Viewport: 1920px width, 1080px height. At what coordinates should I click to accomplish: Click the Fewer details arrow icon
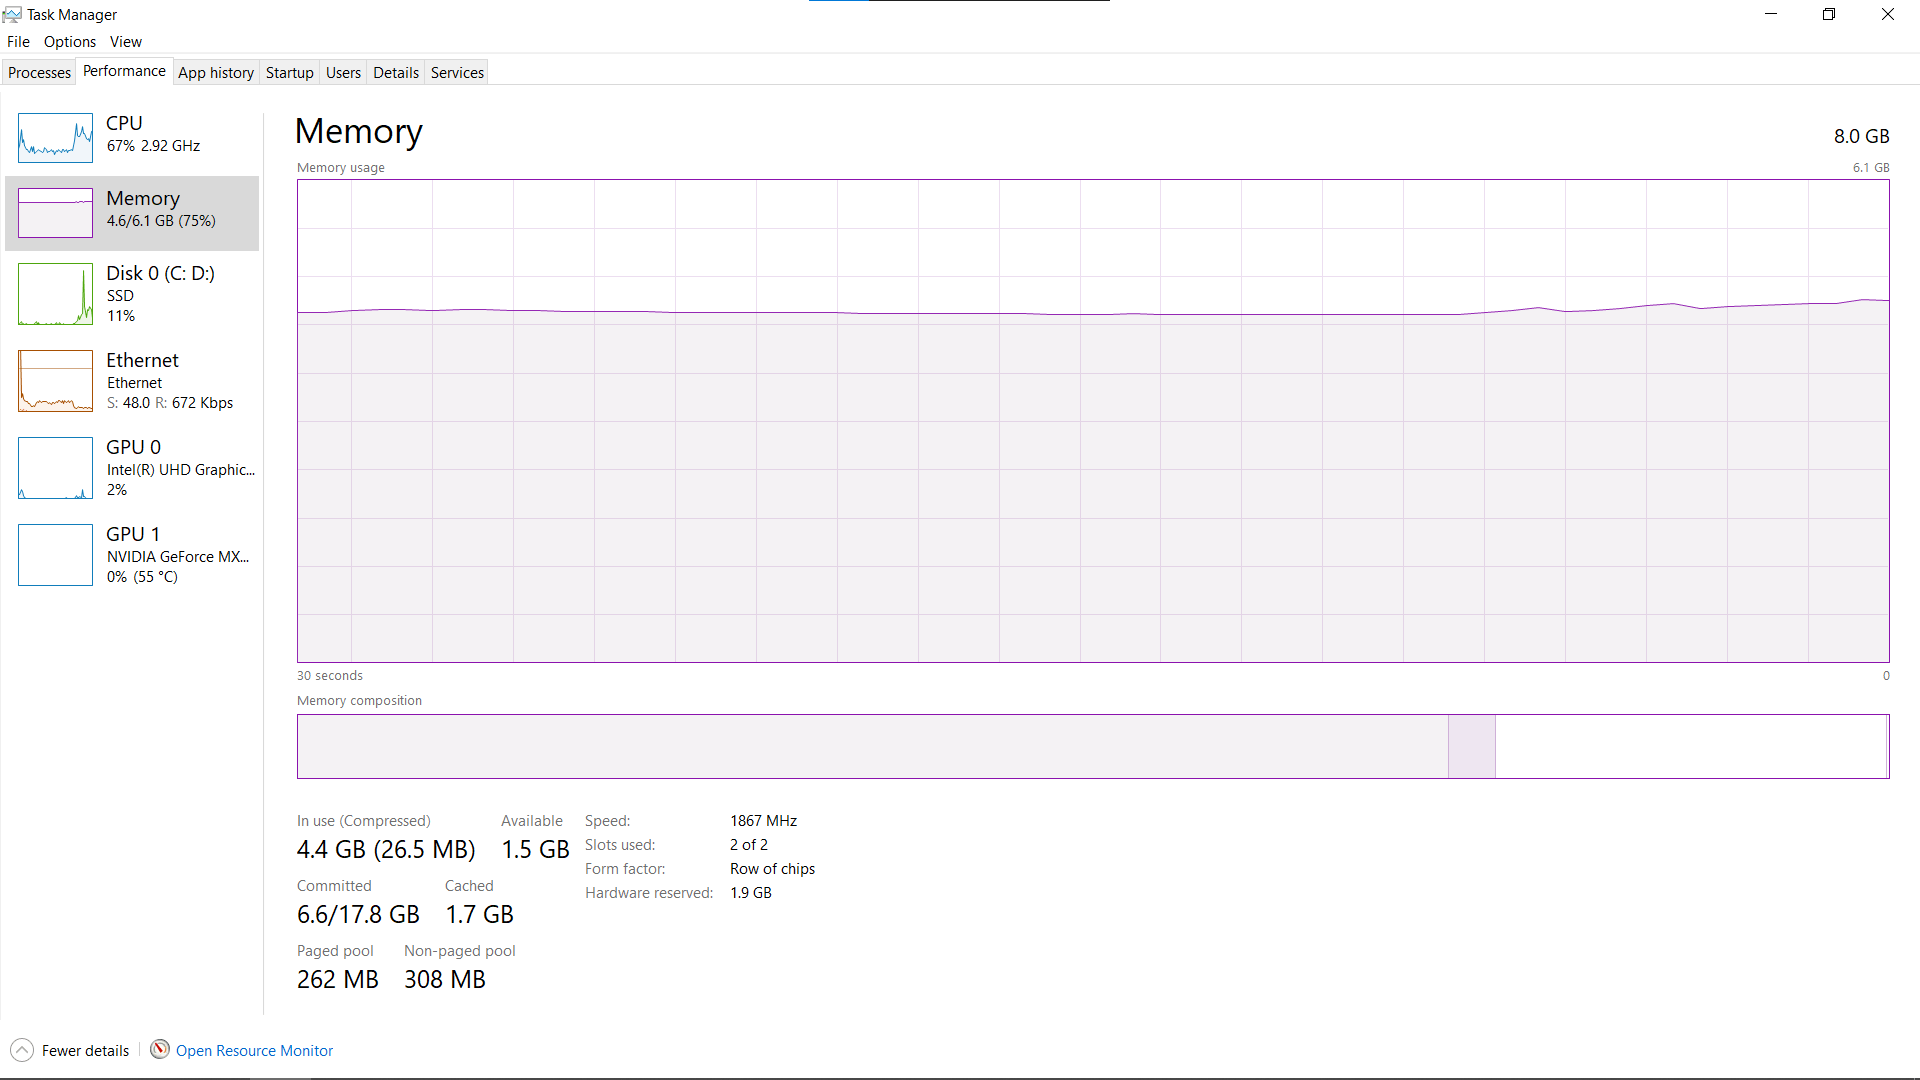click(x=22, y=1050)
